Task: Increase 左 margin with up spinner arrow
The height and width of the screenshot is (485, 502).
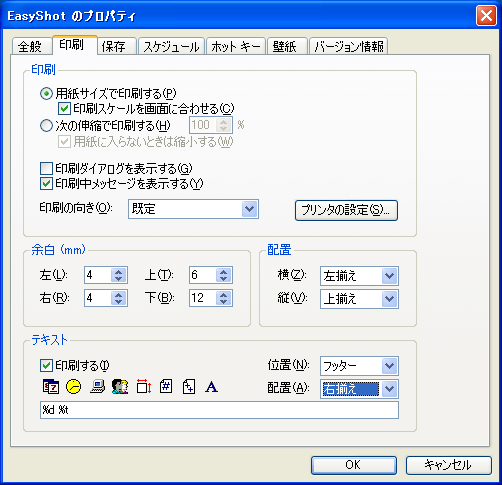Action: point(119,271)
